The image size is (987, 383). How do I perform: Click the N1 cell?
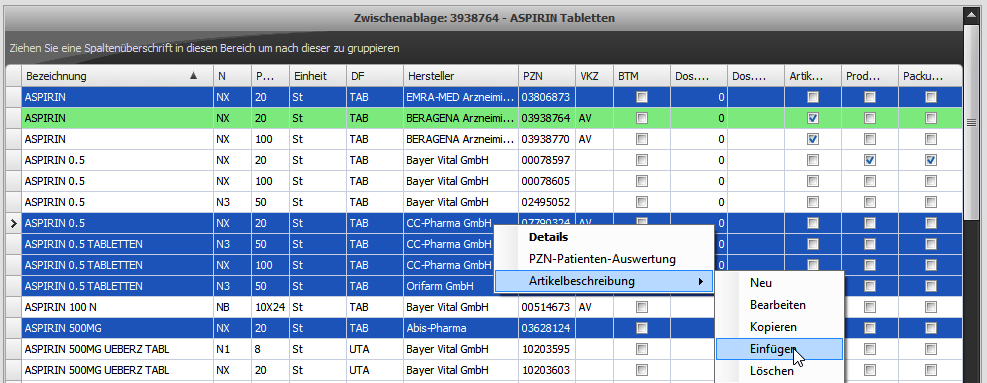(x=232, y=348)
